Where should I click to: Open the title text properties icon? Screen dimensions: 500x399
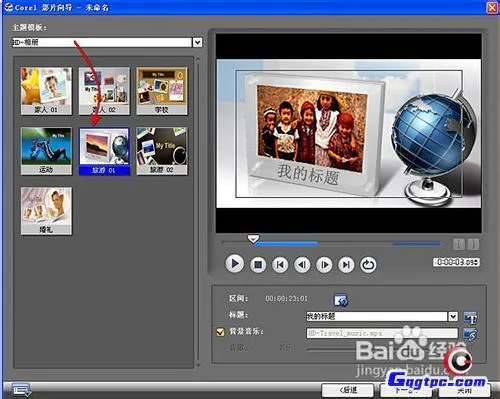[470, 317]
